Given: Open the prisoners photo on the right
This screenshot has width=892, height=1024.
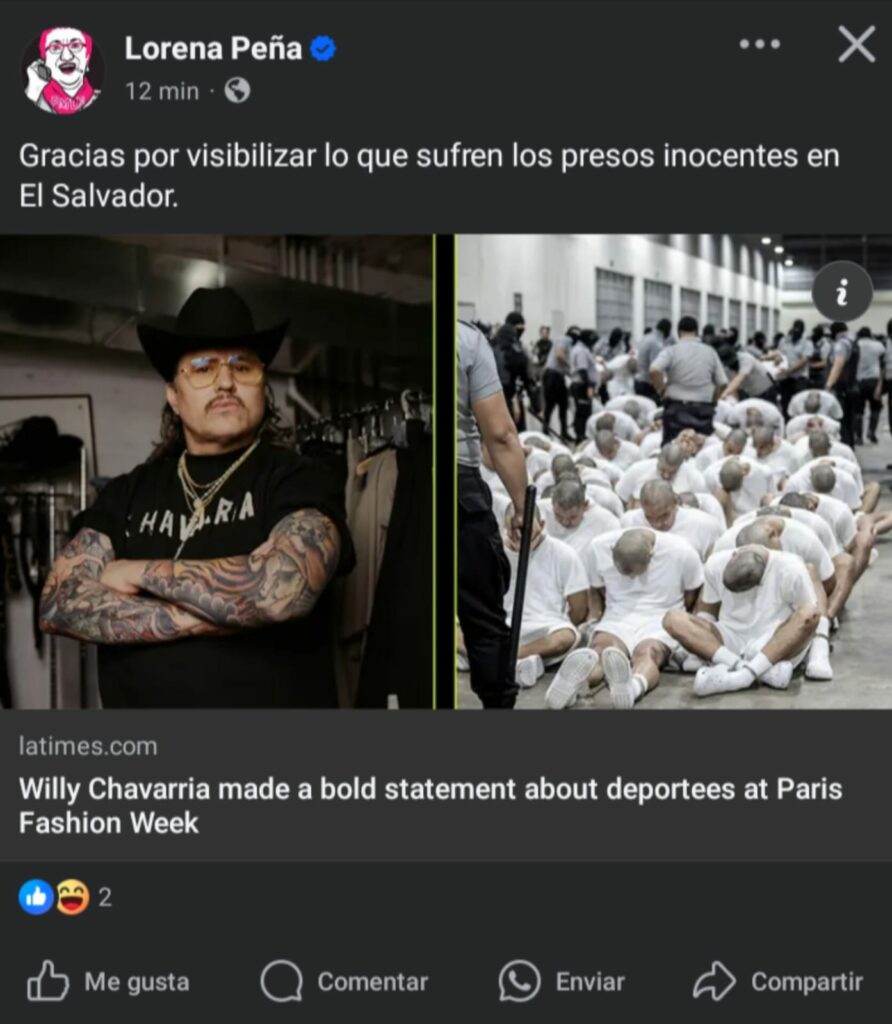Looking at the screenshot, I should (674, 472).
